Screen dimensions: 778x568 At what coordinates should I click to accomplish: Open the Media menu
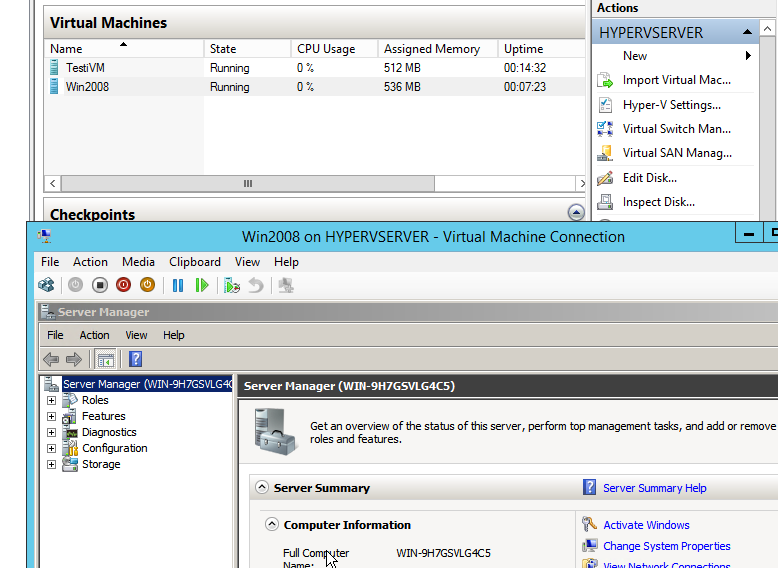pyautogui.click(x=138, y=262)
